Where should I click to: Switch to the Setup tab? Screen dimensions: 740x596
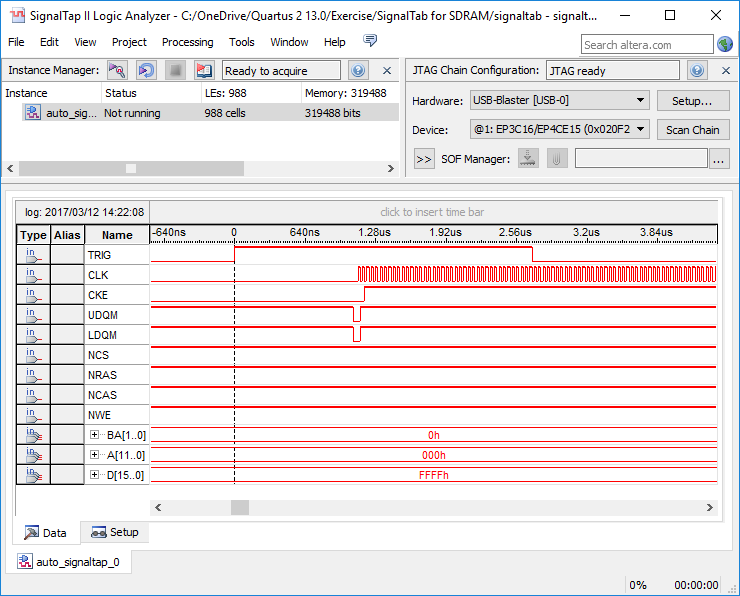(x=114, y=532)
